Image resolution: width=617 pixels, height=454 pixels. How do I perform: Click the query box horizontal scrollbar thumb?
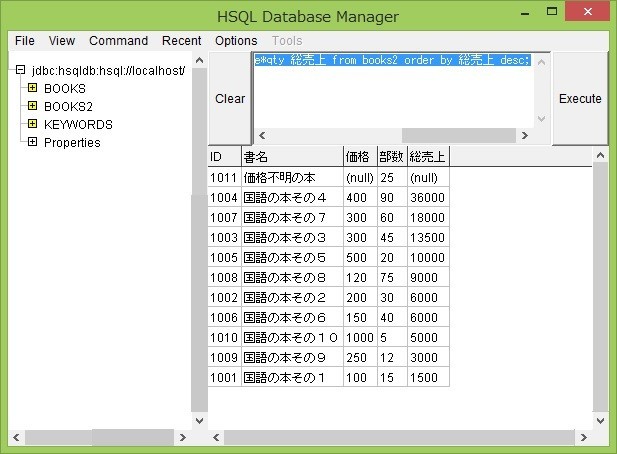pos(458,135)
